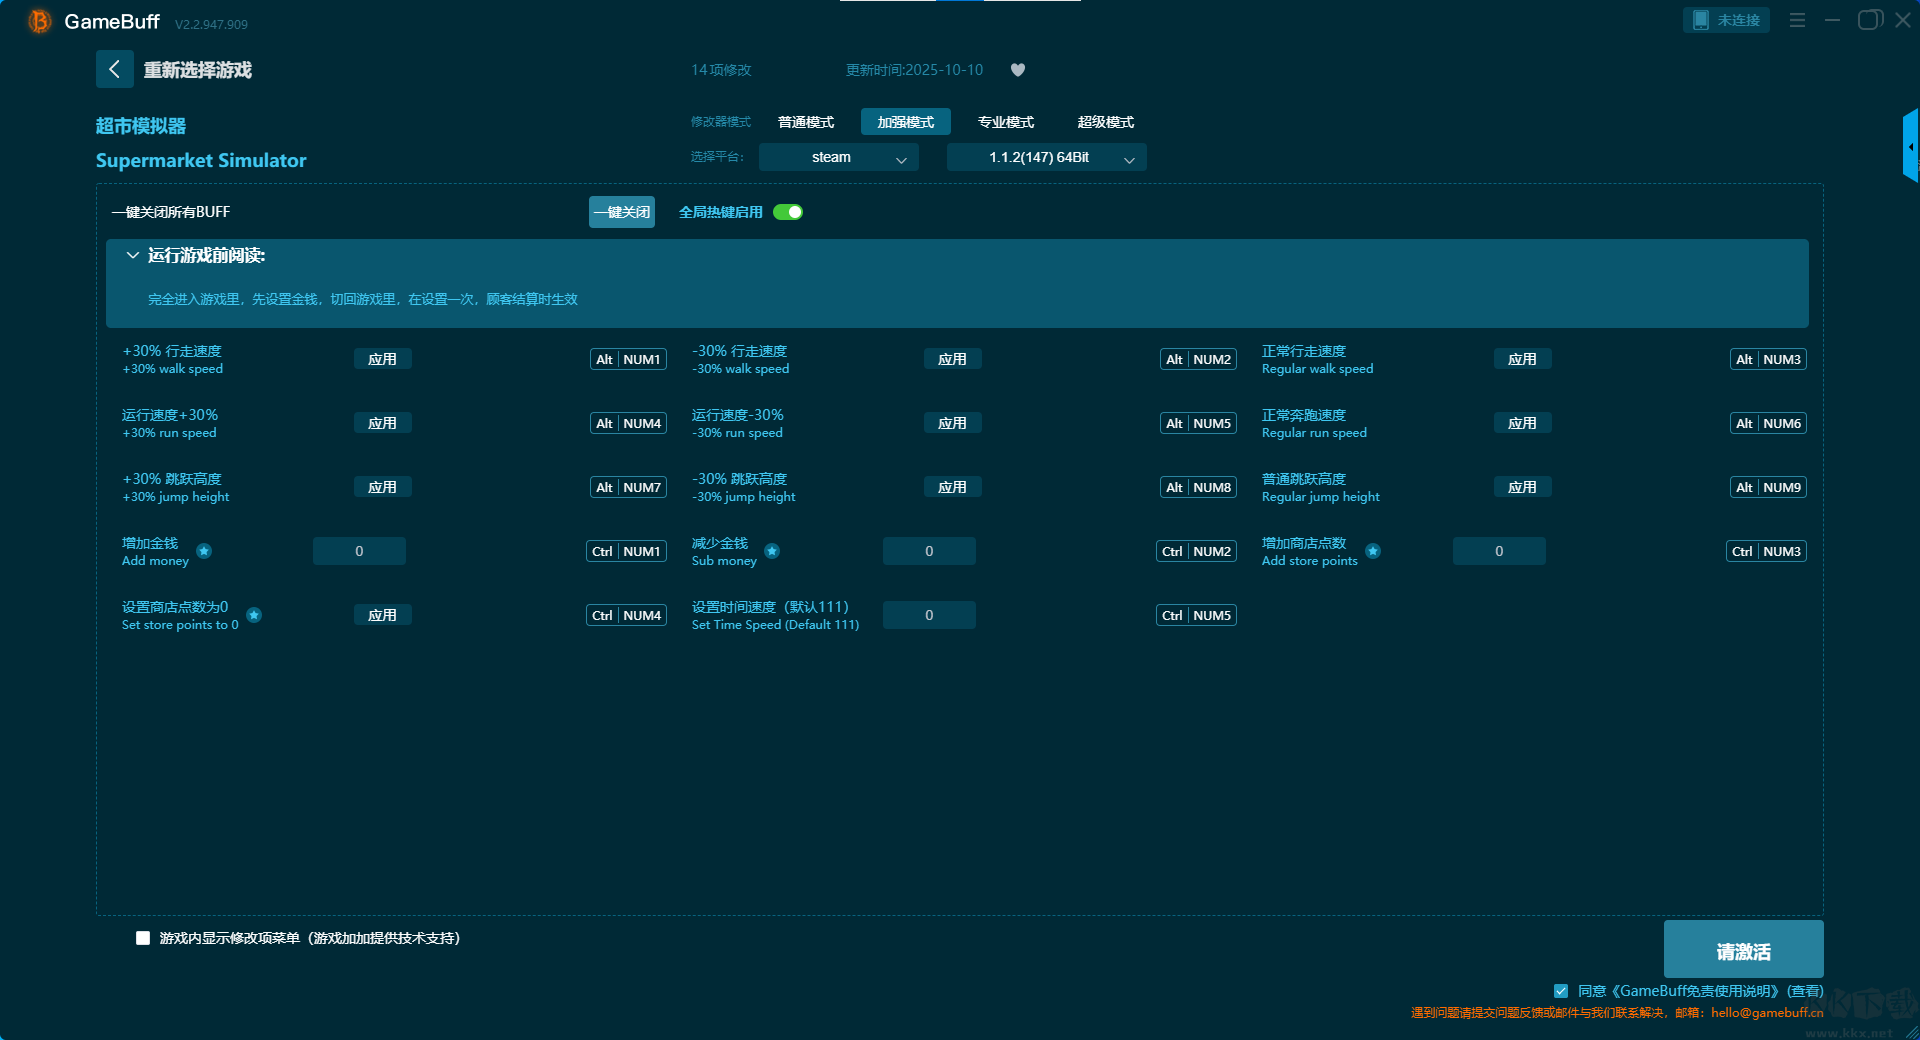Open the steam platform dropdown
Screen dimensions: 1920x1040
(x=838, y=158)
